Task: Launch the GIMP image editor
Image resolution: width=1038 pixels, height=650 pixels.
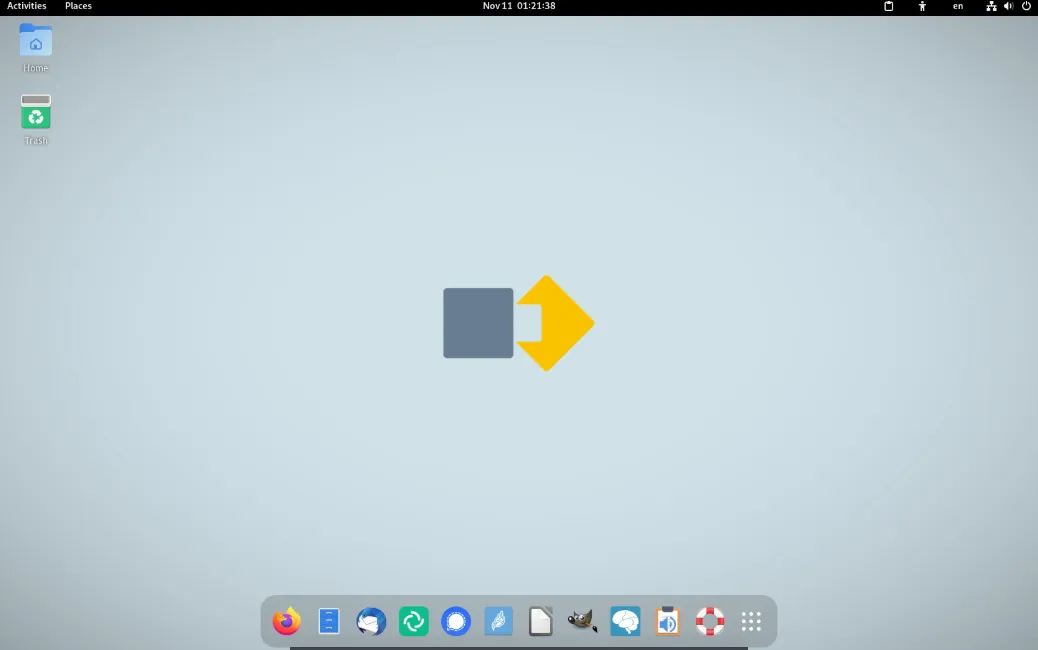Action: 583,621
